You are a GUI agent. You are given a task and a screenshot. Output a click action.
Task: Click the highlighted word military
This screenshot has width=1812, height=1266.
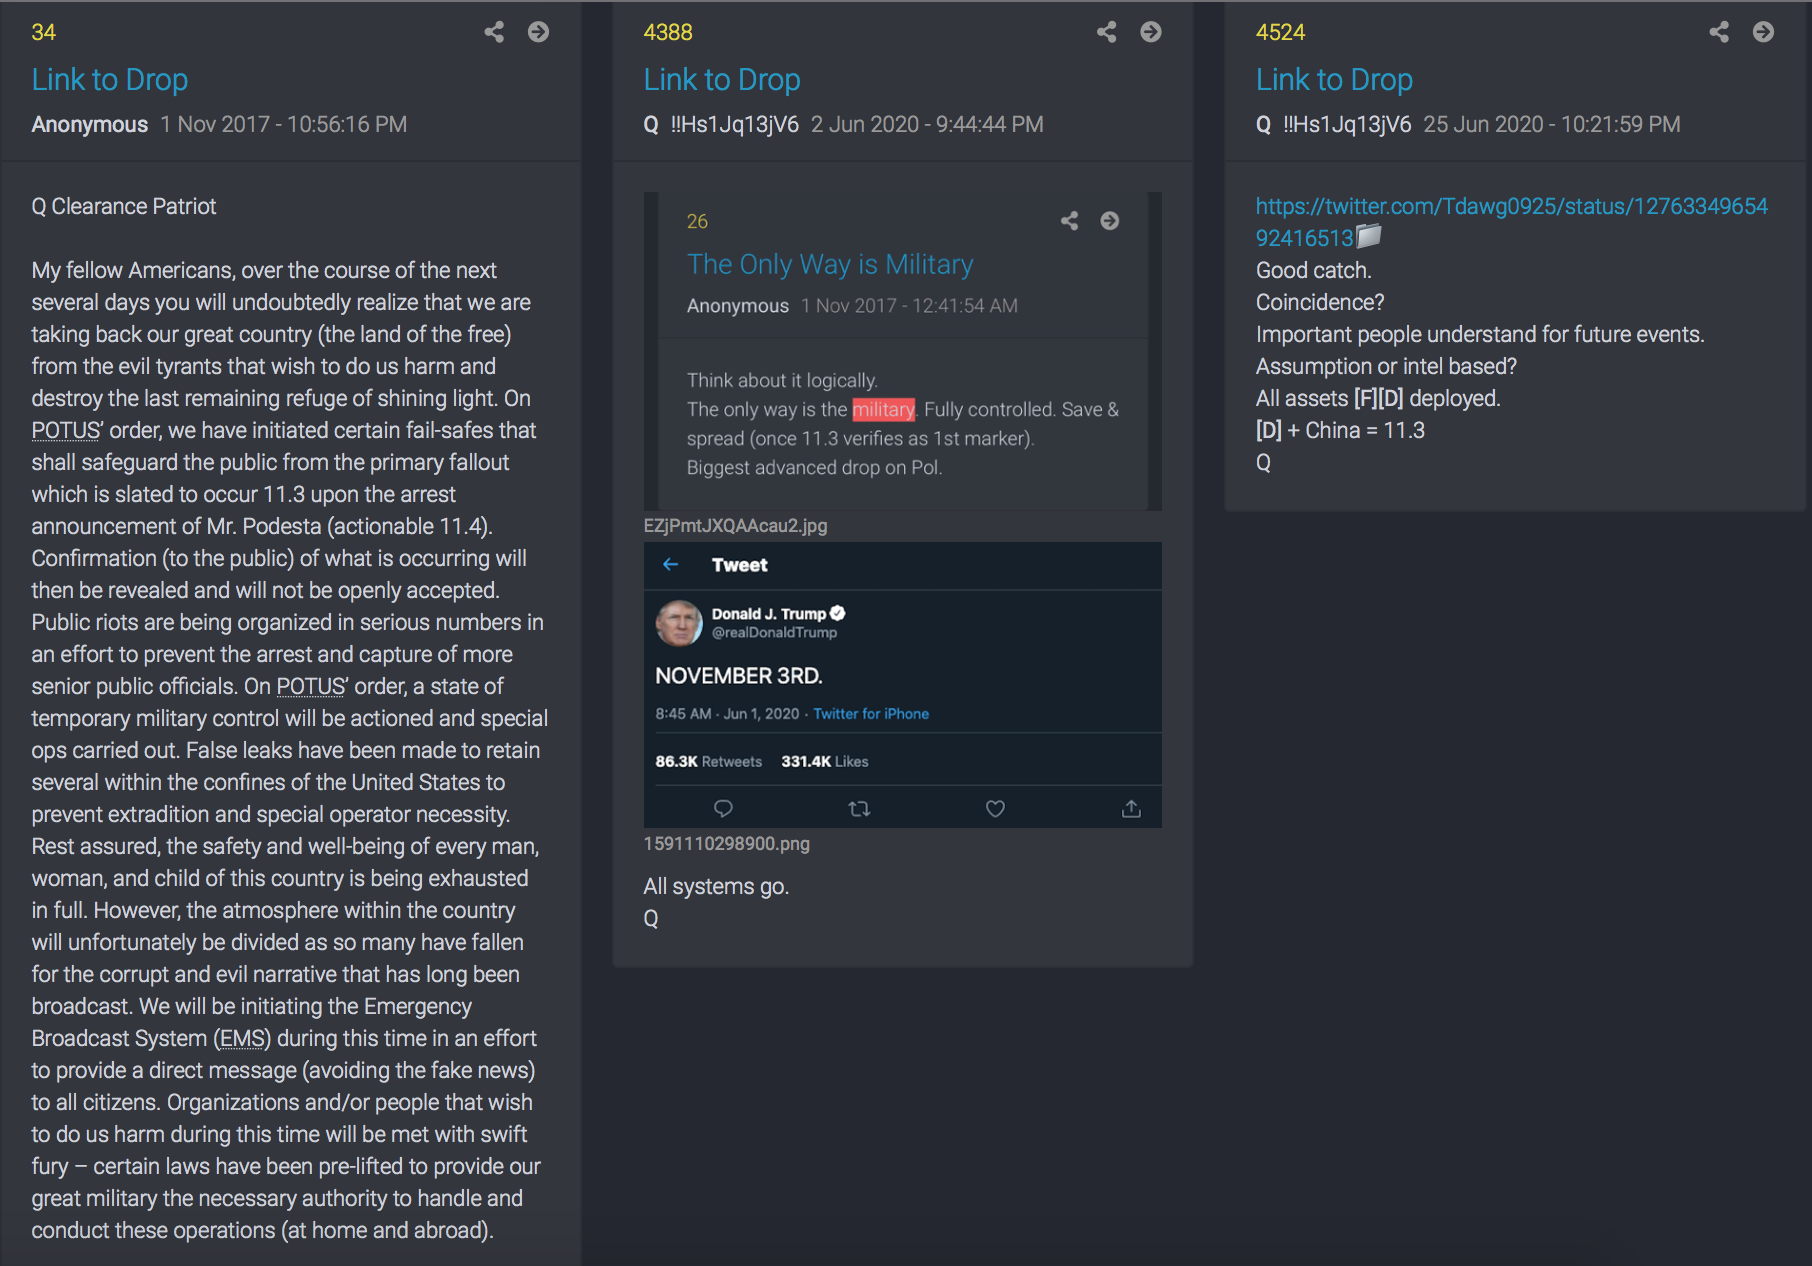[883, 409]
